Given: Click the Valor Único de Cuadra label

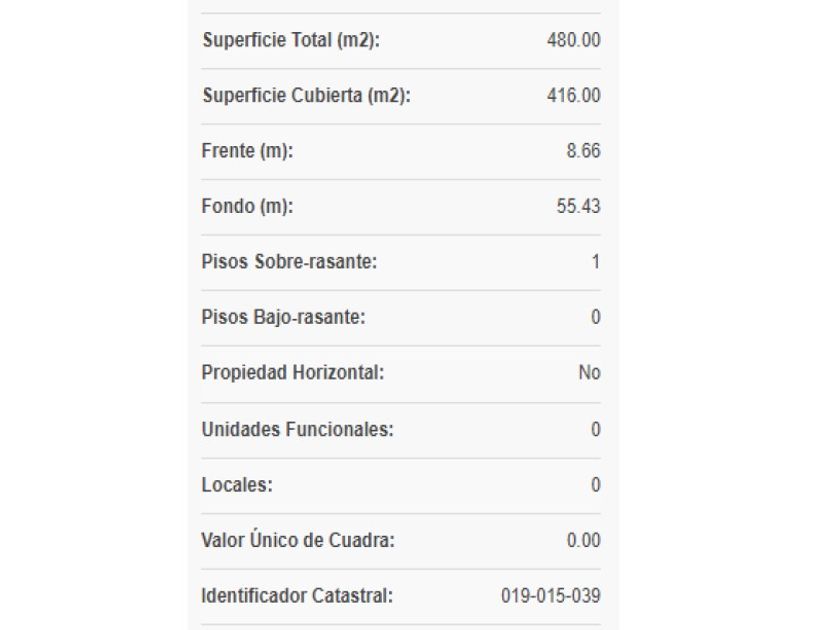Looking at the screenshot, I should tap(298, 540).
